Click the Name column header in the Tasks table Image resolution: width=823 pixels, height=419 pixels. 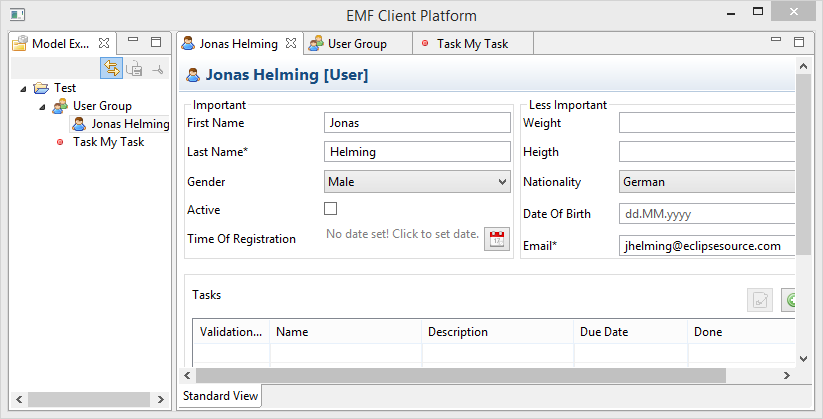click(x=345, y=332)
